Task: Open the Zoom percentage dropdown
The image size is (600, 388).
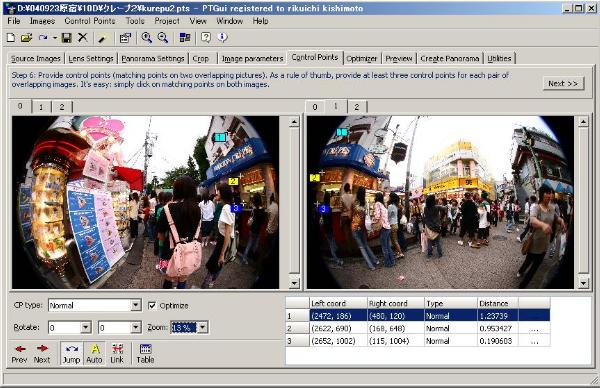Action: pos(203,328)
